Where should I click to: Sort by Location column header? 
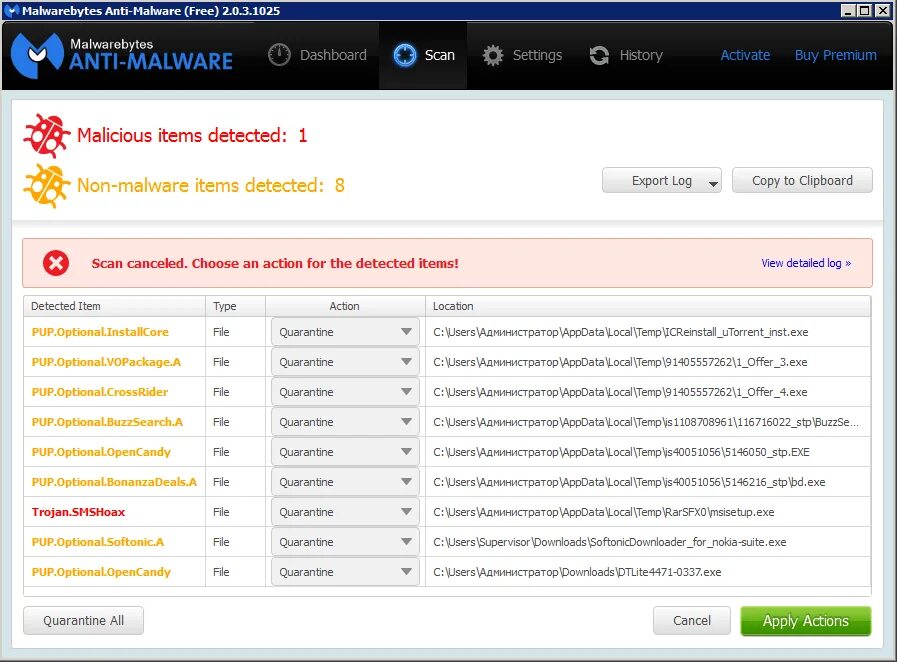648,306
